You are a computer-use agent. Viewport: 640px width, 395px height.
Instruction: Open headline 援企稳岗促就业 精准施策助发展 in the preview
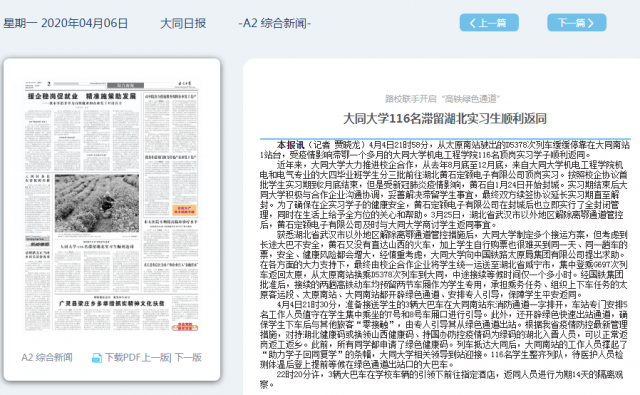pyautogui.click(x=82, y=96)
